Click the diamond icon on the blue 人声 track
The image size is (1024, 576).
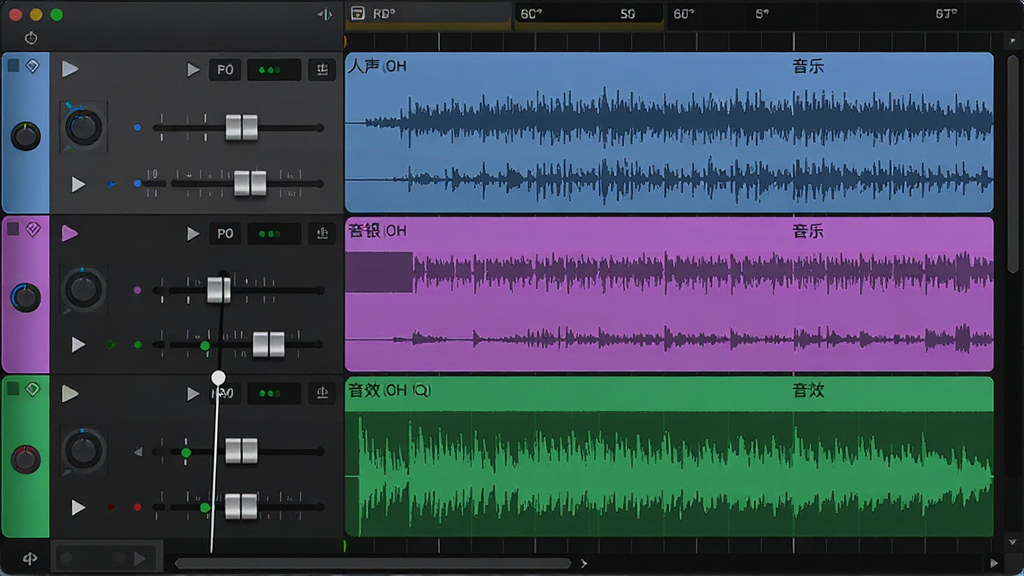coord(33,66)
